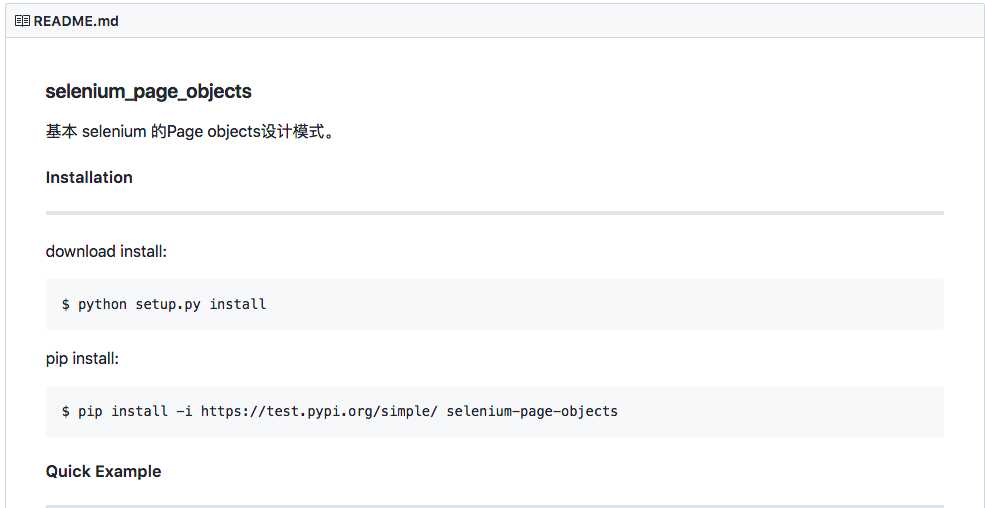Click the 'python setup.py install' code block
Viewport: 985px width, 508px height.
coord(495,305)
